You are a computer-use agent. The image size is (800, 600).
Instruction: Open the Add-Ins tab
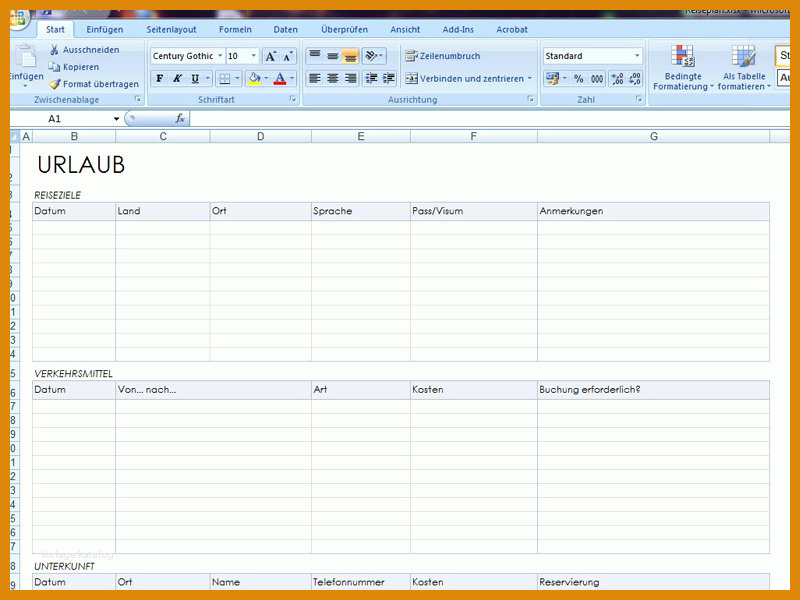click(x=458, y=30)
